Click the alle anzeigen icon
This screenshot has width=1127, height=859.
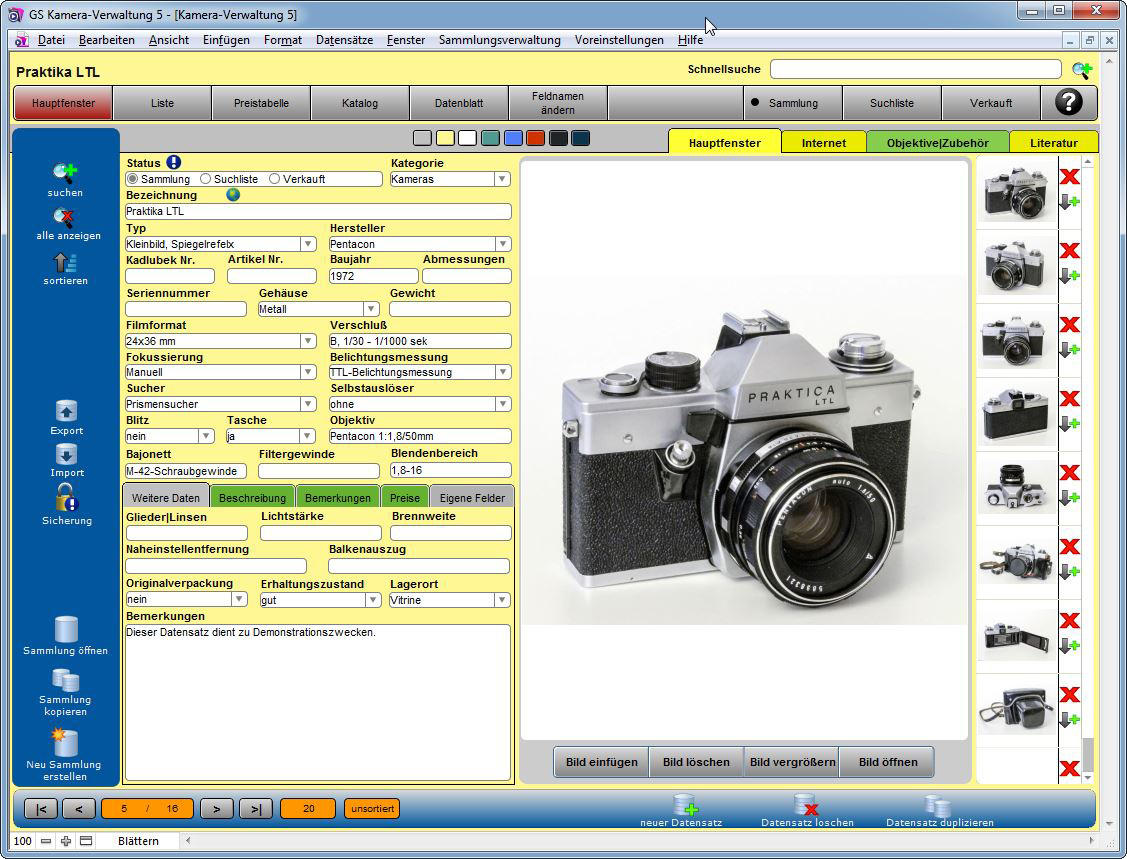click(x=65, y=217)
